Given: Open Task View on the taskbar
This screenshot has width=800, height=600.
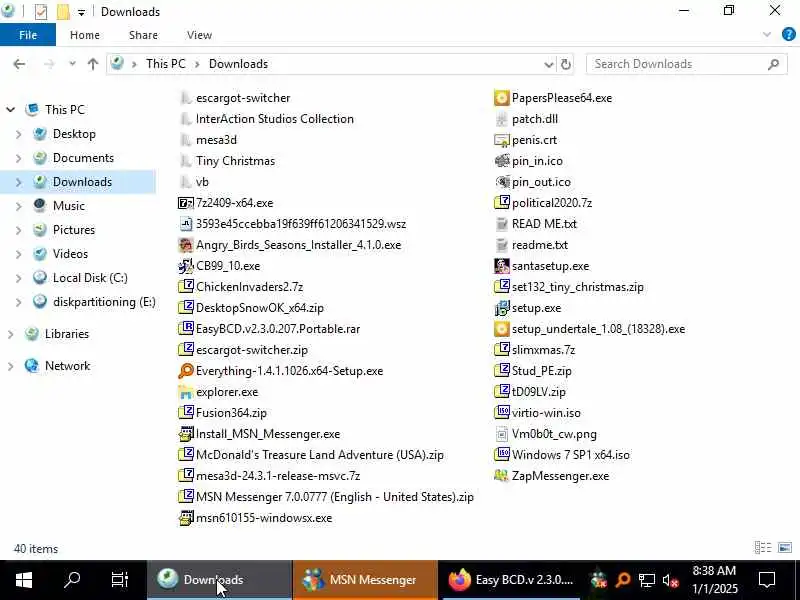Looking at the screenshot, I should 120,580.
